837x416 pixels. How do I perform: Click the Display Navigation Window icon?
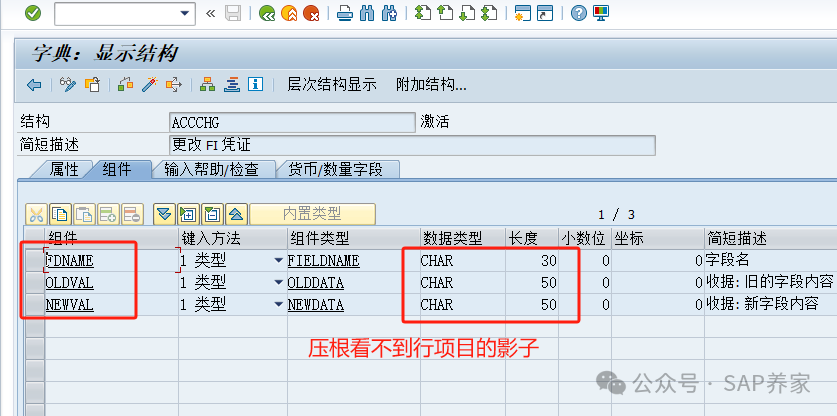[232, 84]
